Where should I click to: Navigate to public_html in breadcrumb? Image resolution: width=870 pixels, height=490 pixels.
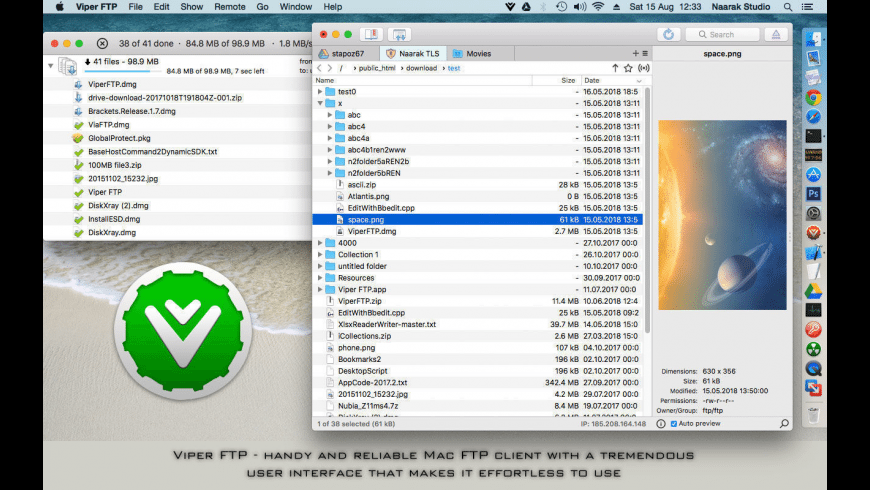point(377,68)
